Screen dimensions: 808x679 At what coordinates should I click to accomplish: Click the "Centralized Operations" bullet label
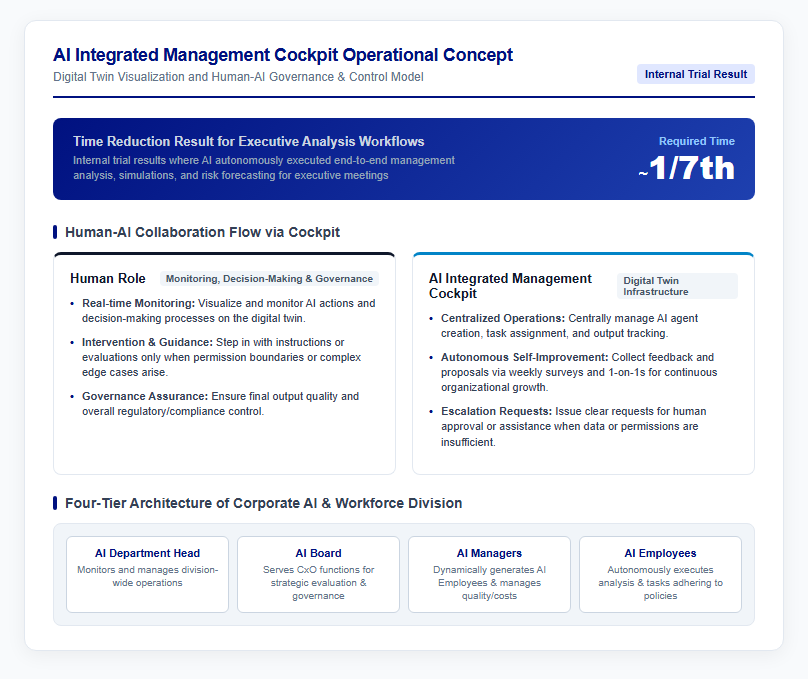click(x=503, y=318)
